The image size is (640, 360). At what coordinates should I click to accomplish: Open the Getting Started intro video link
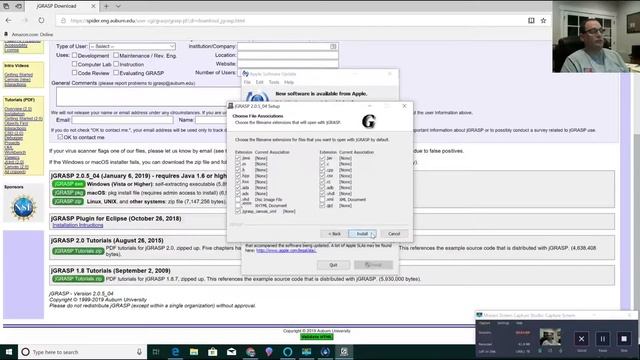tap(18, 75)
